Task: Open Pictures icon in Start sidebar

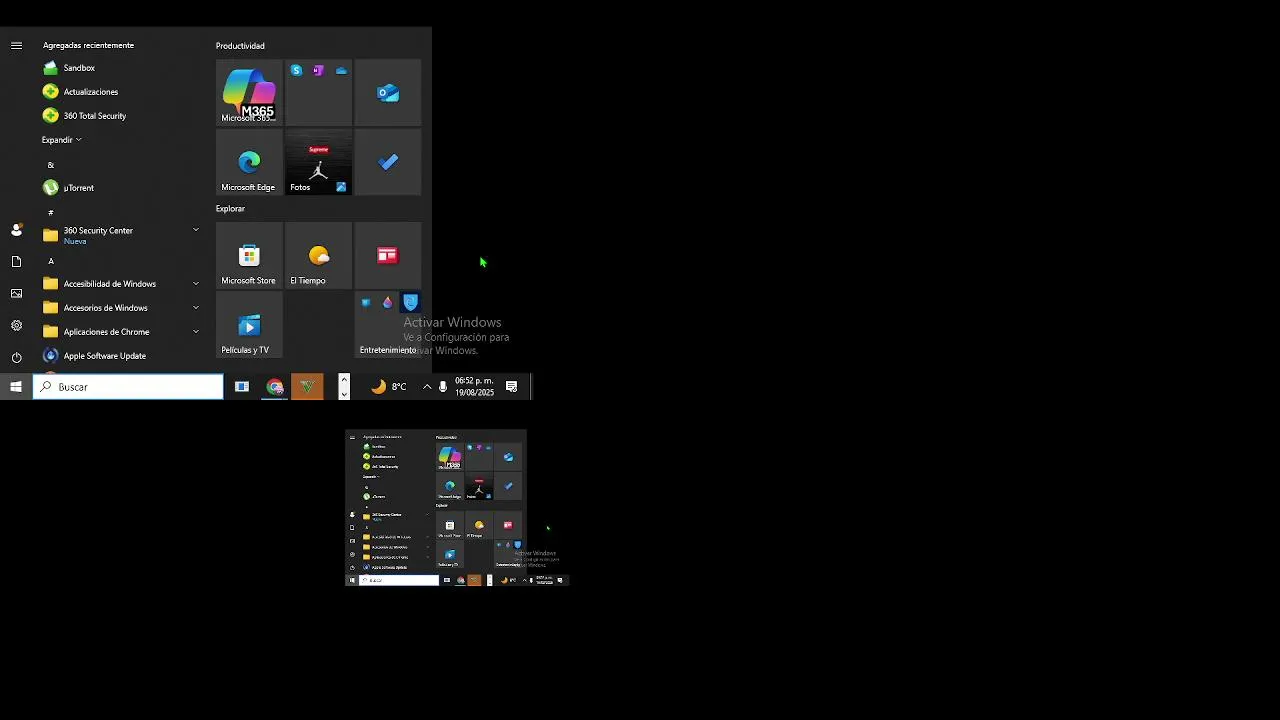Action: click(x=16, y=294)
